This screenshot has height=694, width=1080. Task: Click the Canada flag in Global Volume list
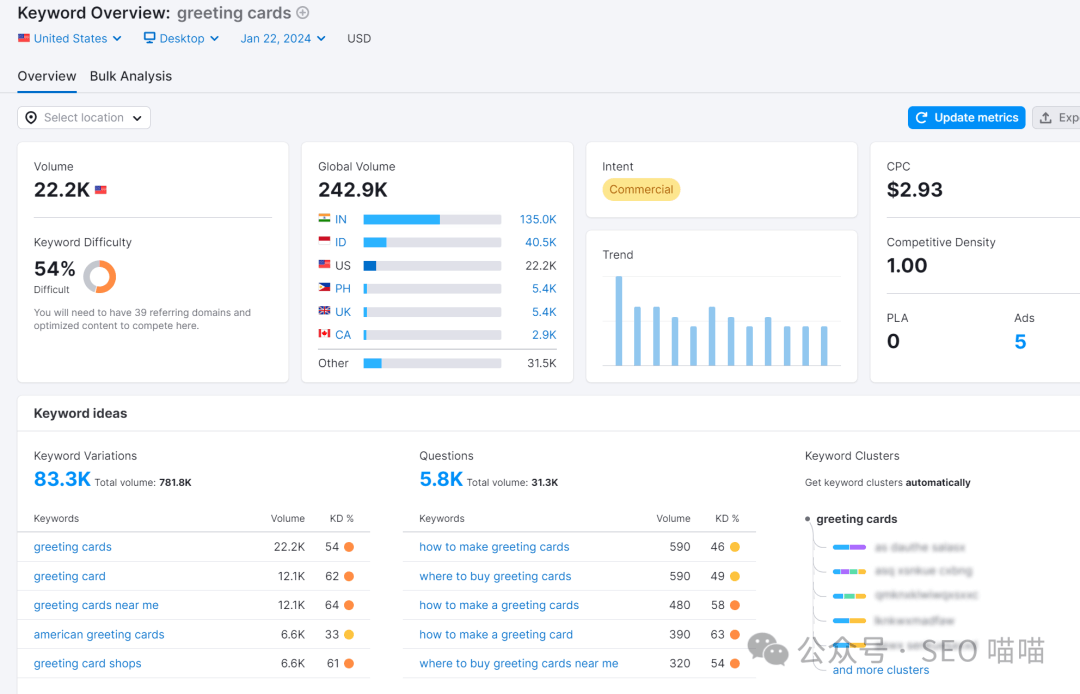(x=324, y=333)
